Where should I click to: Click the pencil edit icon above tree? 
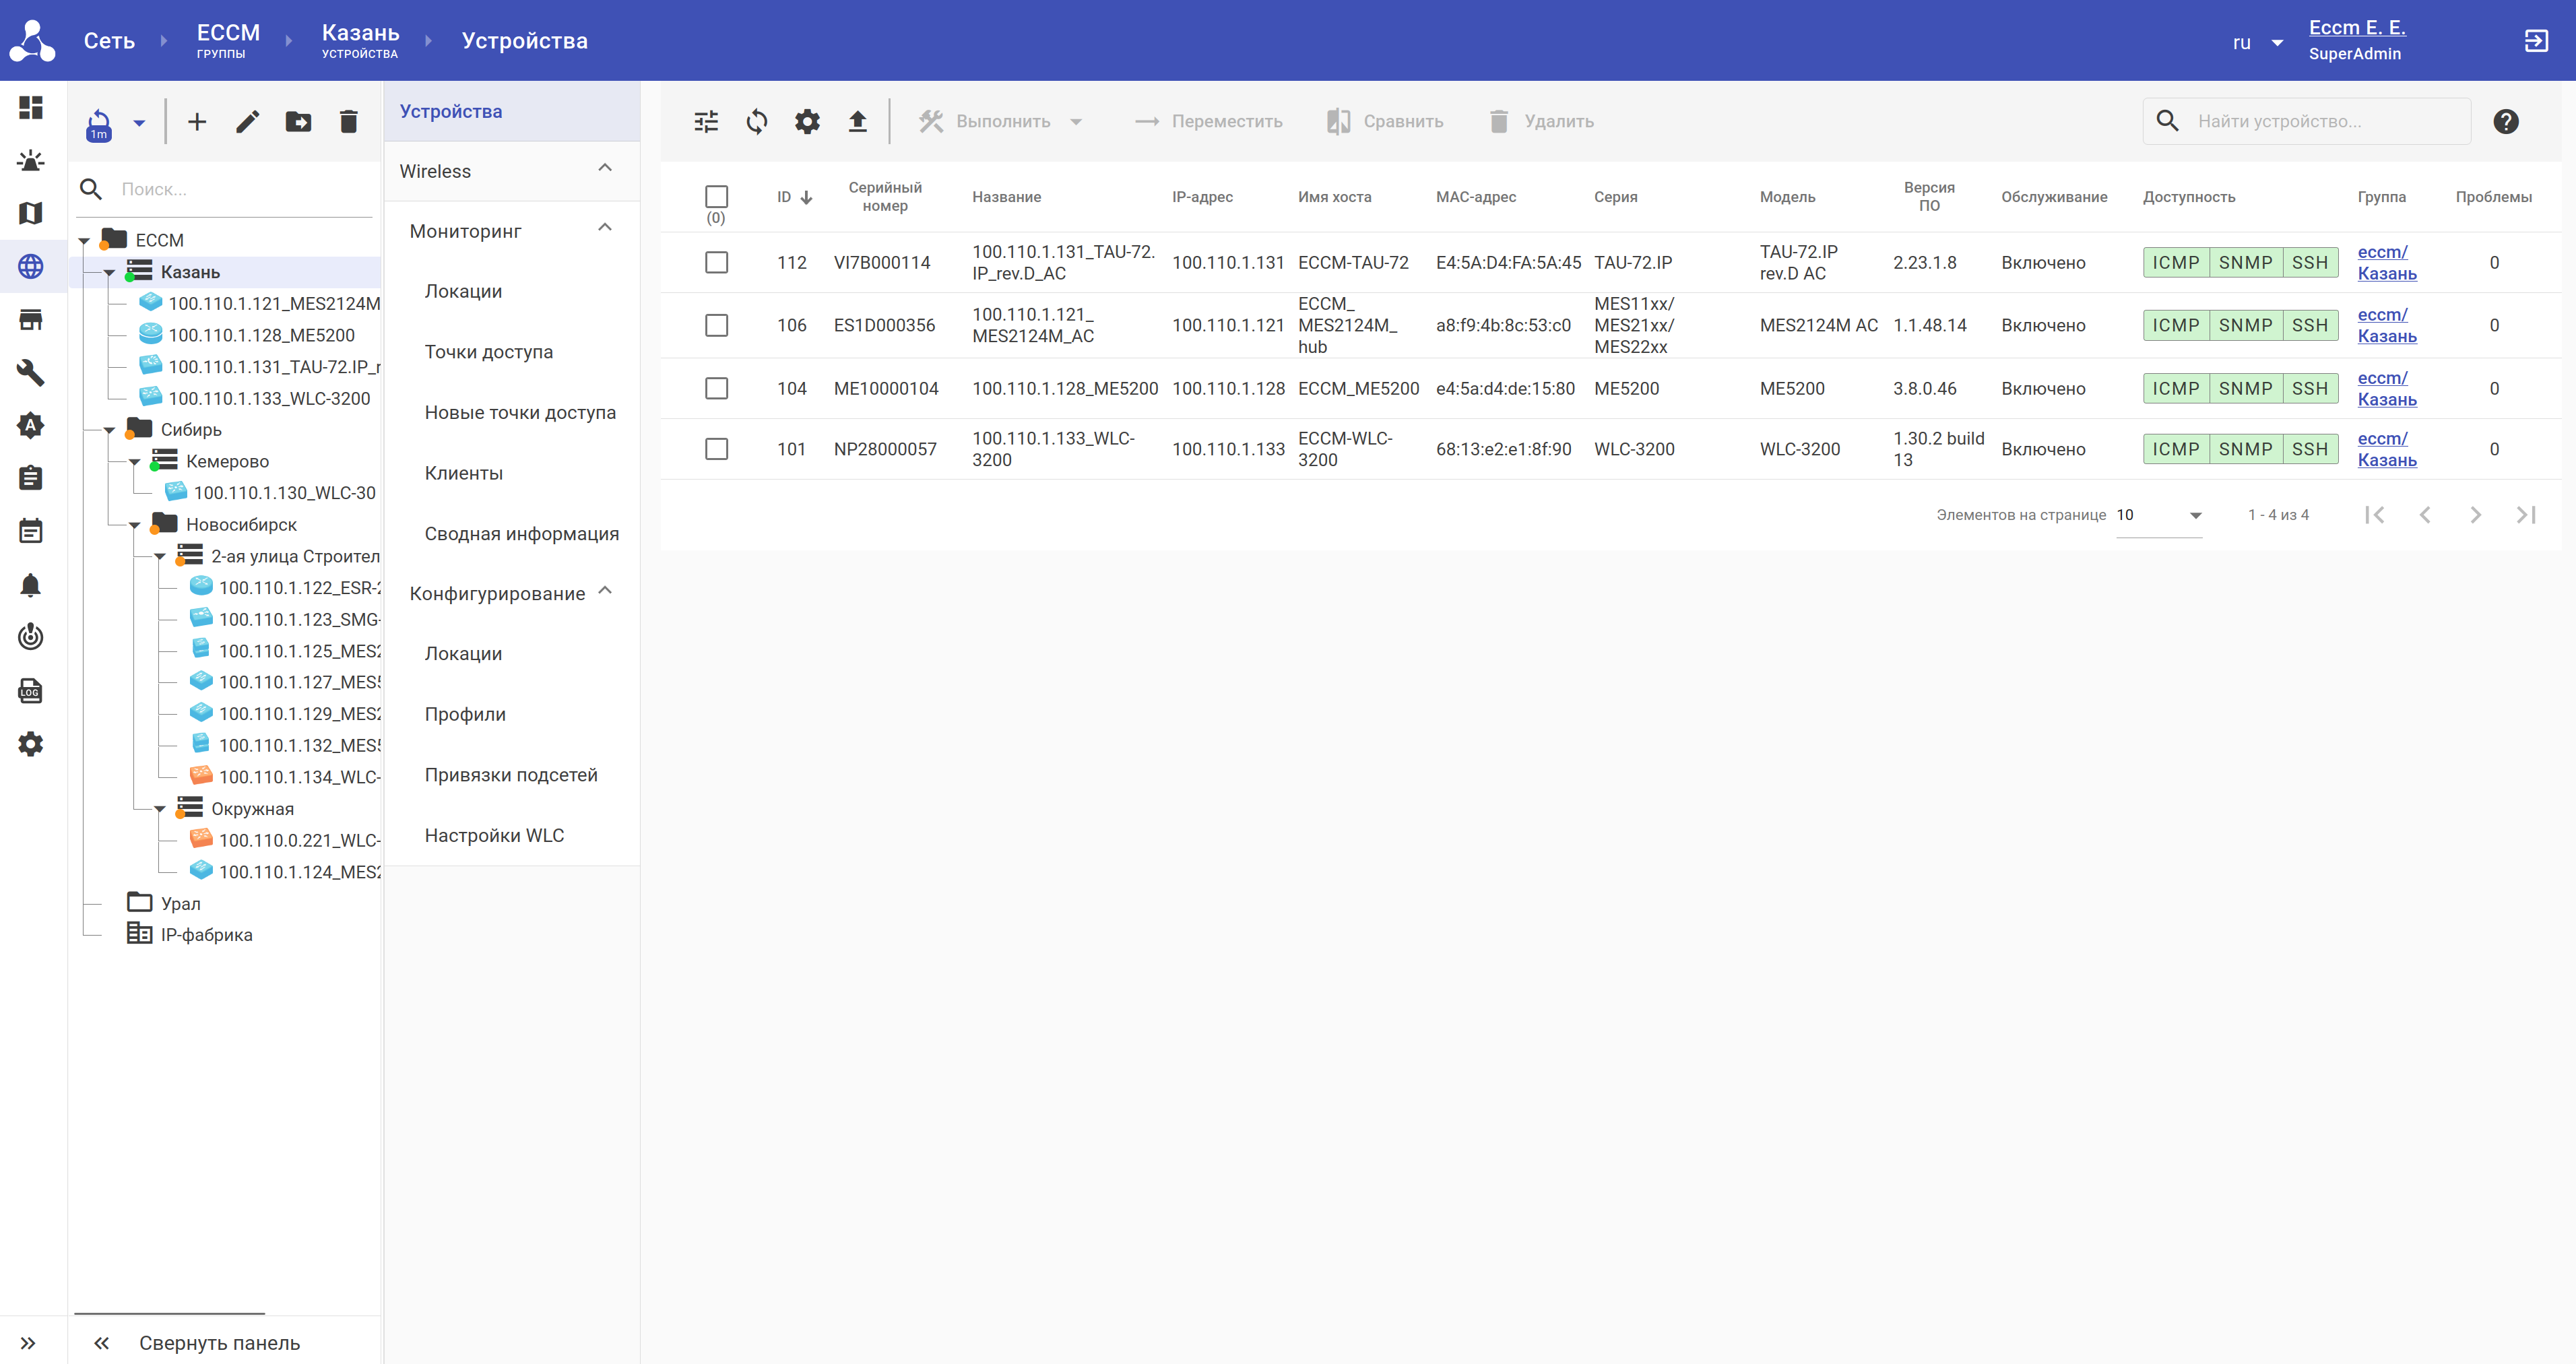247,122
